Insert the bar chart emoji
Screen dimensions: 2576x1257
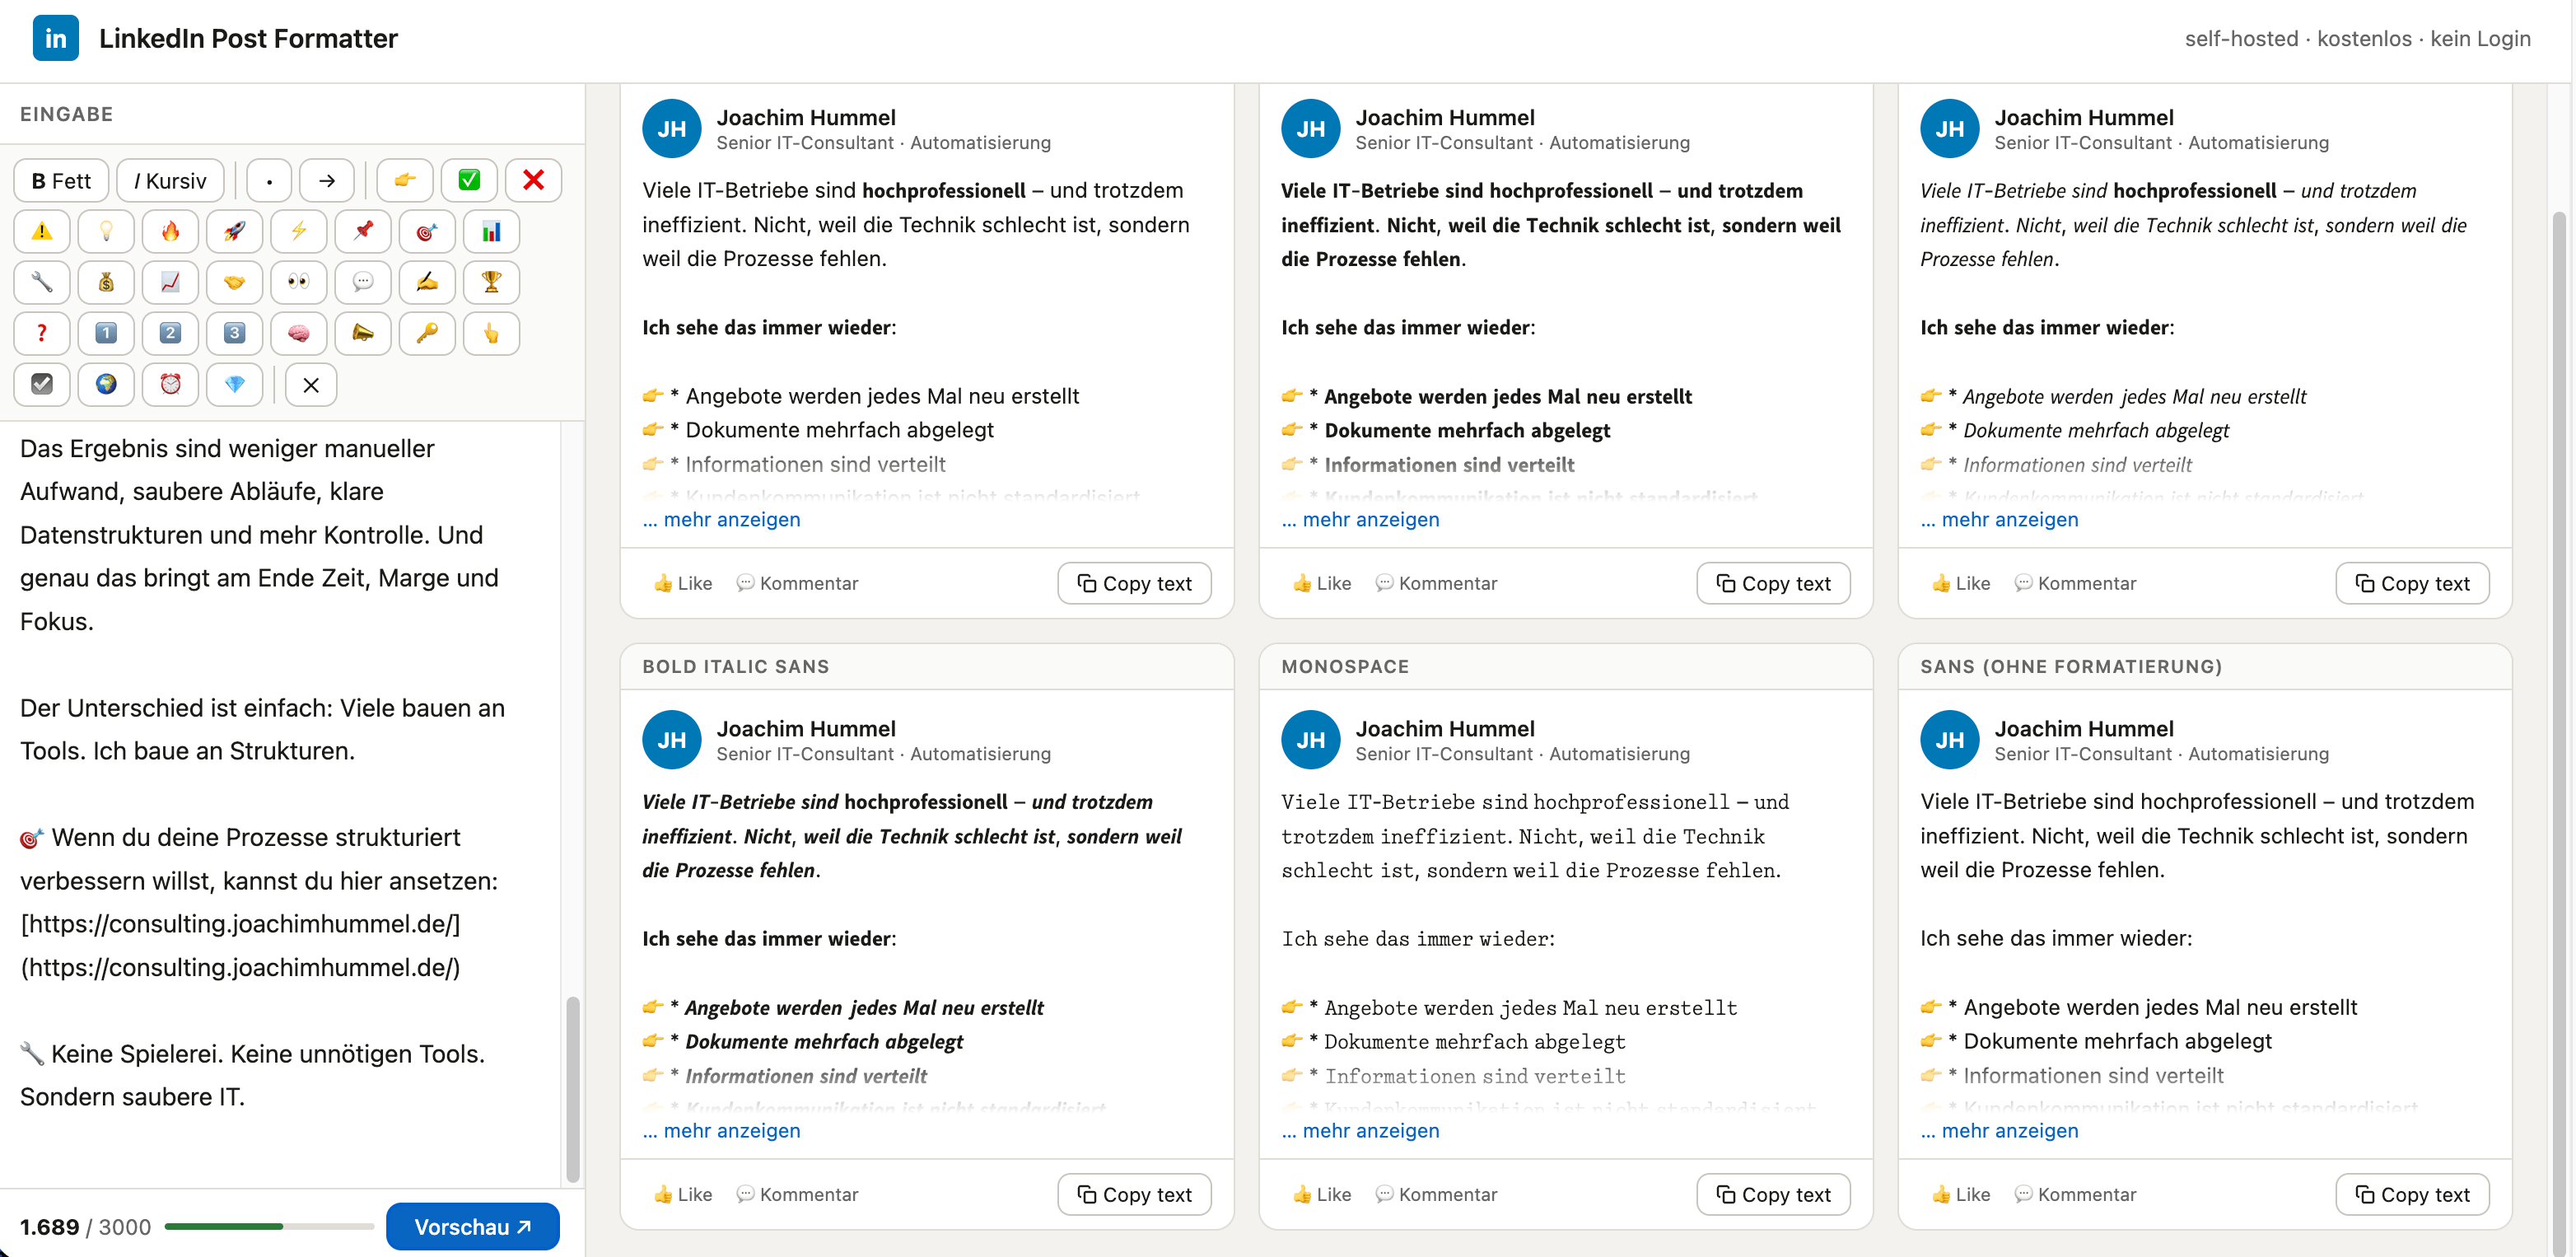coord(491,232)
